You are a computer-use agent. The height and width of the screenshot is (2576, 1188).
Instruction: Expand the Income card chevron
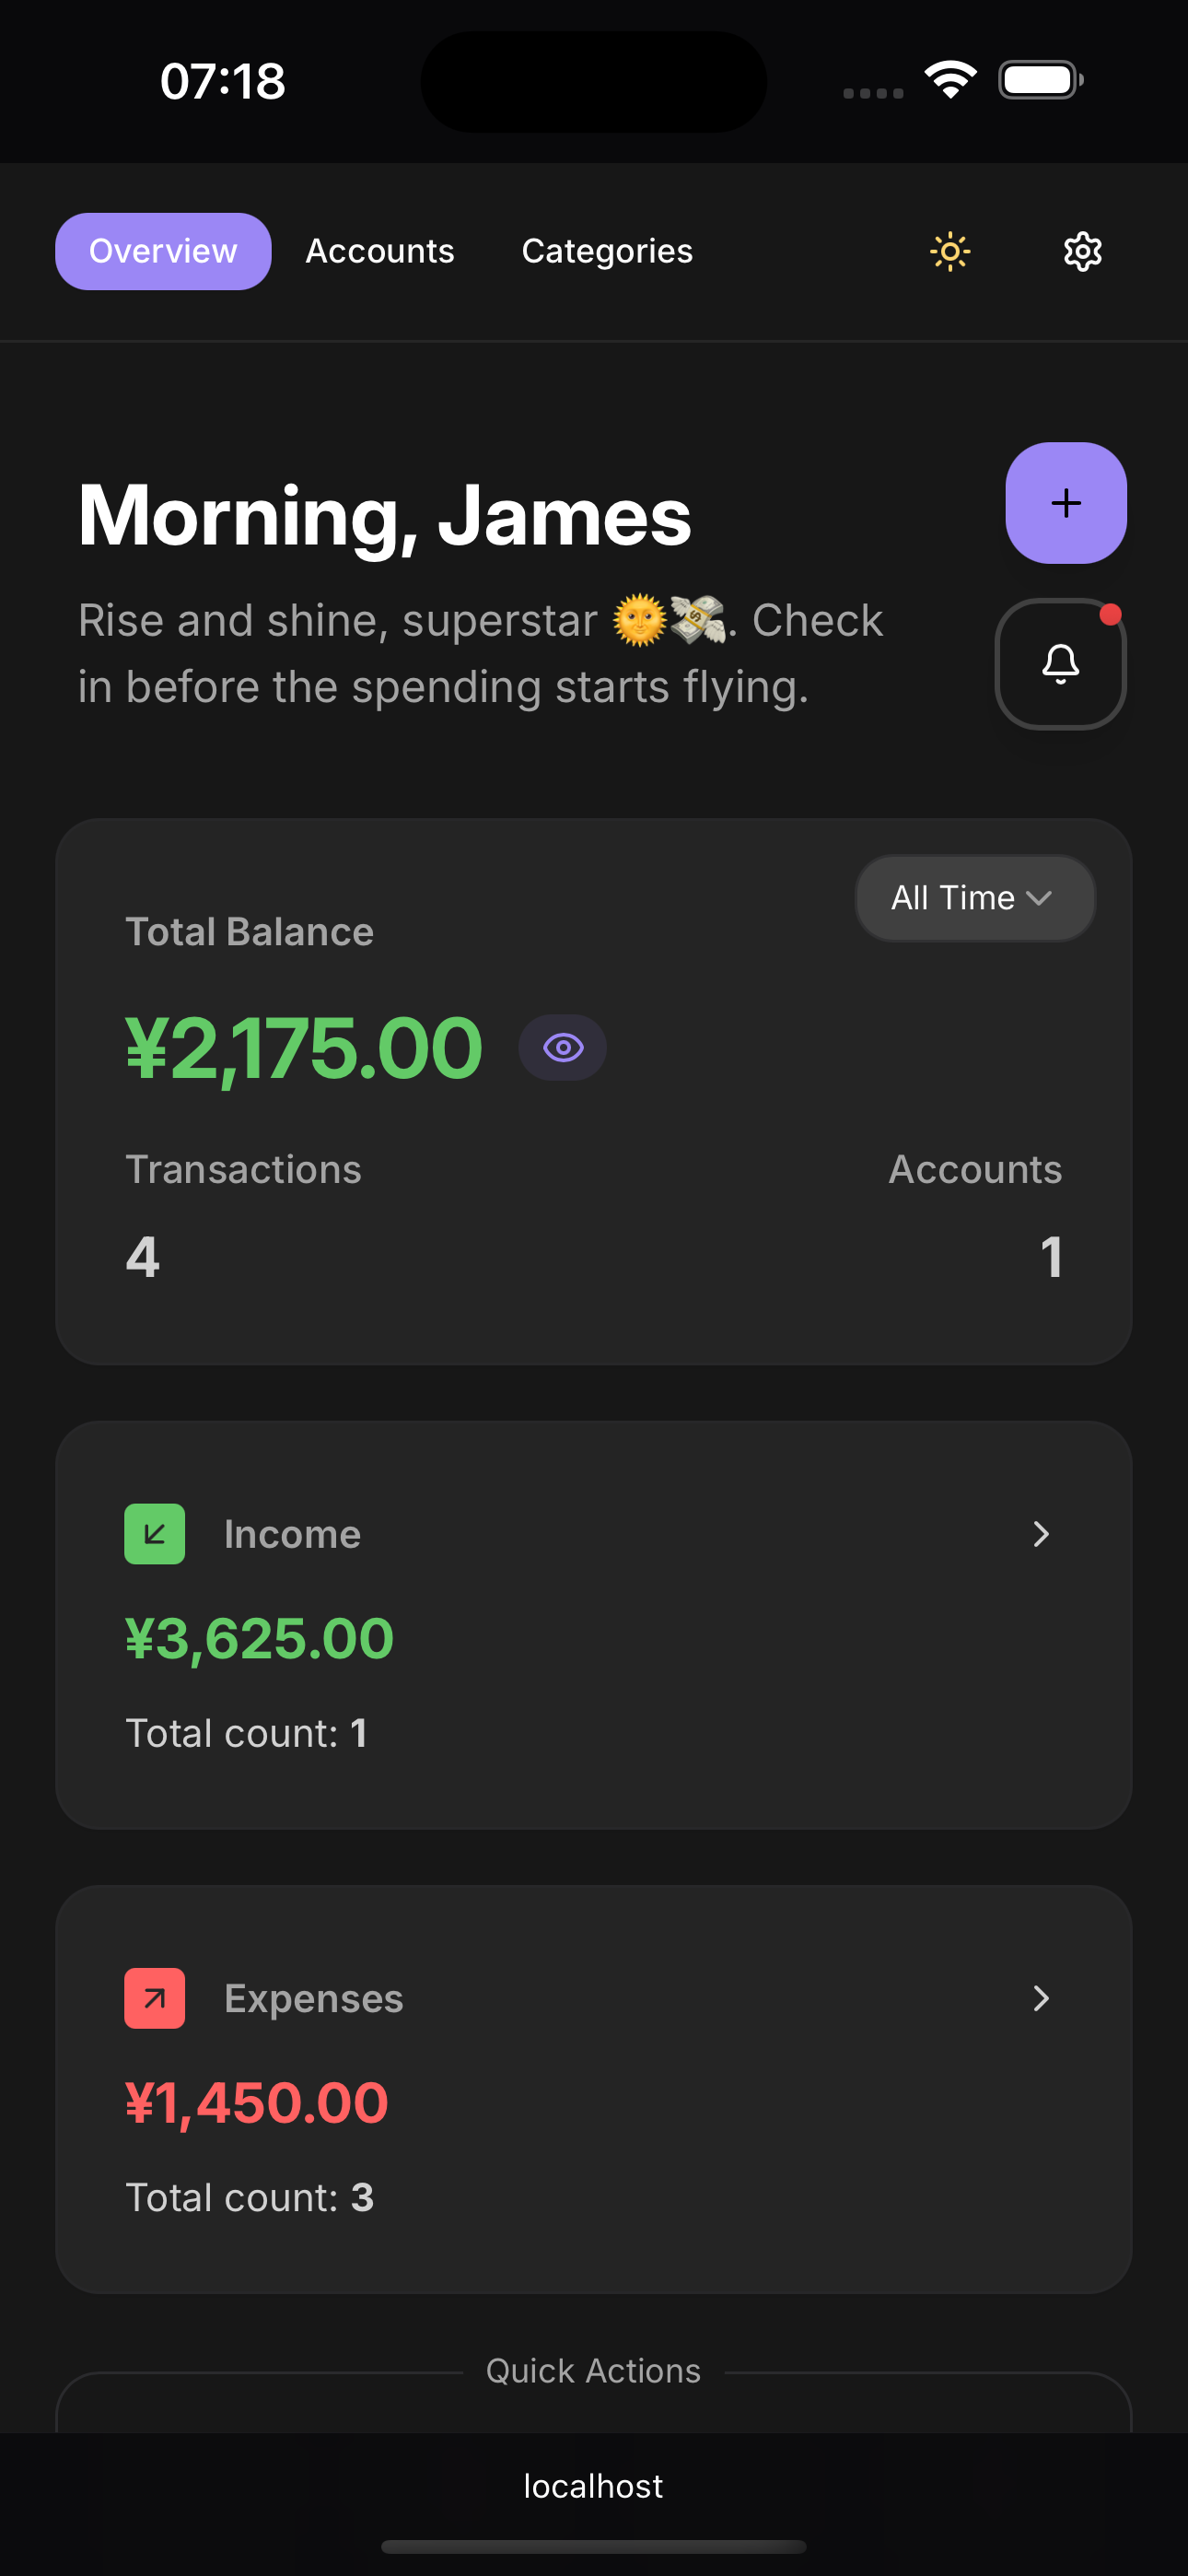click(x=1041, y=1534)
